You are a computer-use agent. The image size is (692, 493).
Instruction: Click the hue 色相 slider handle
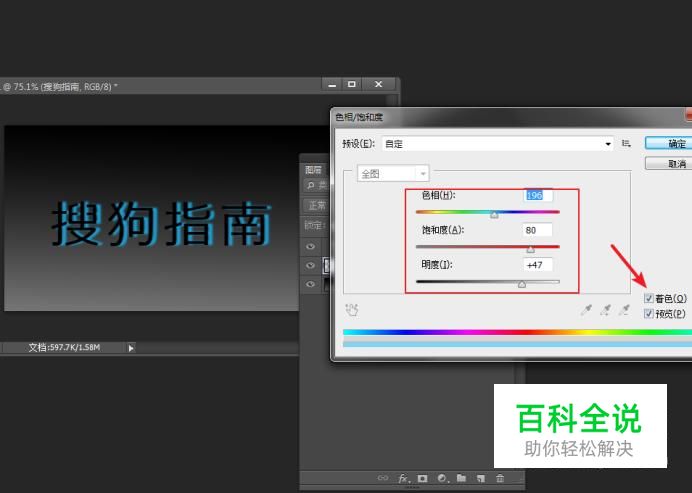494,215
